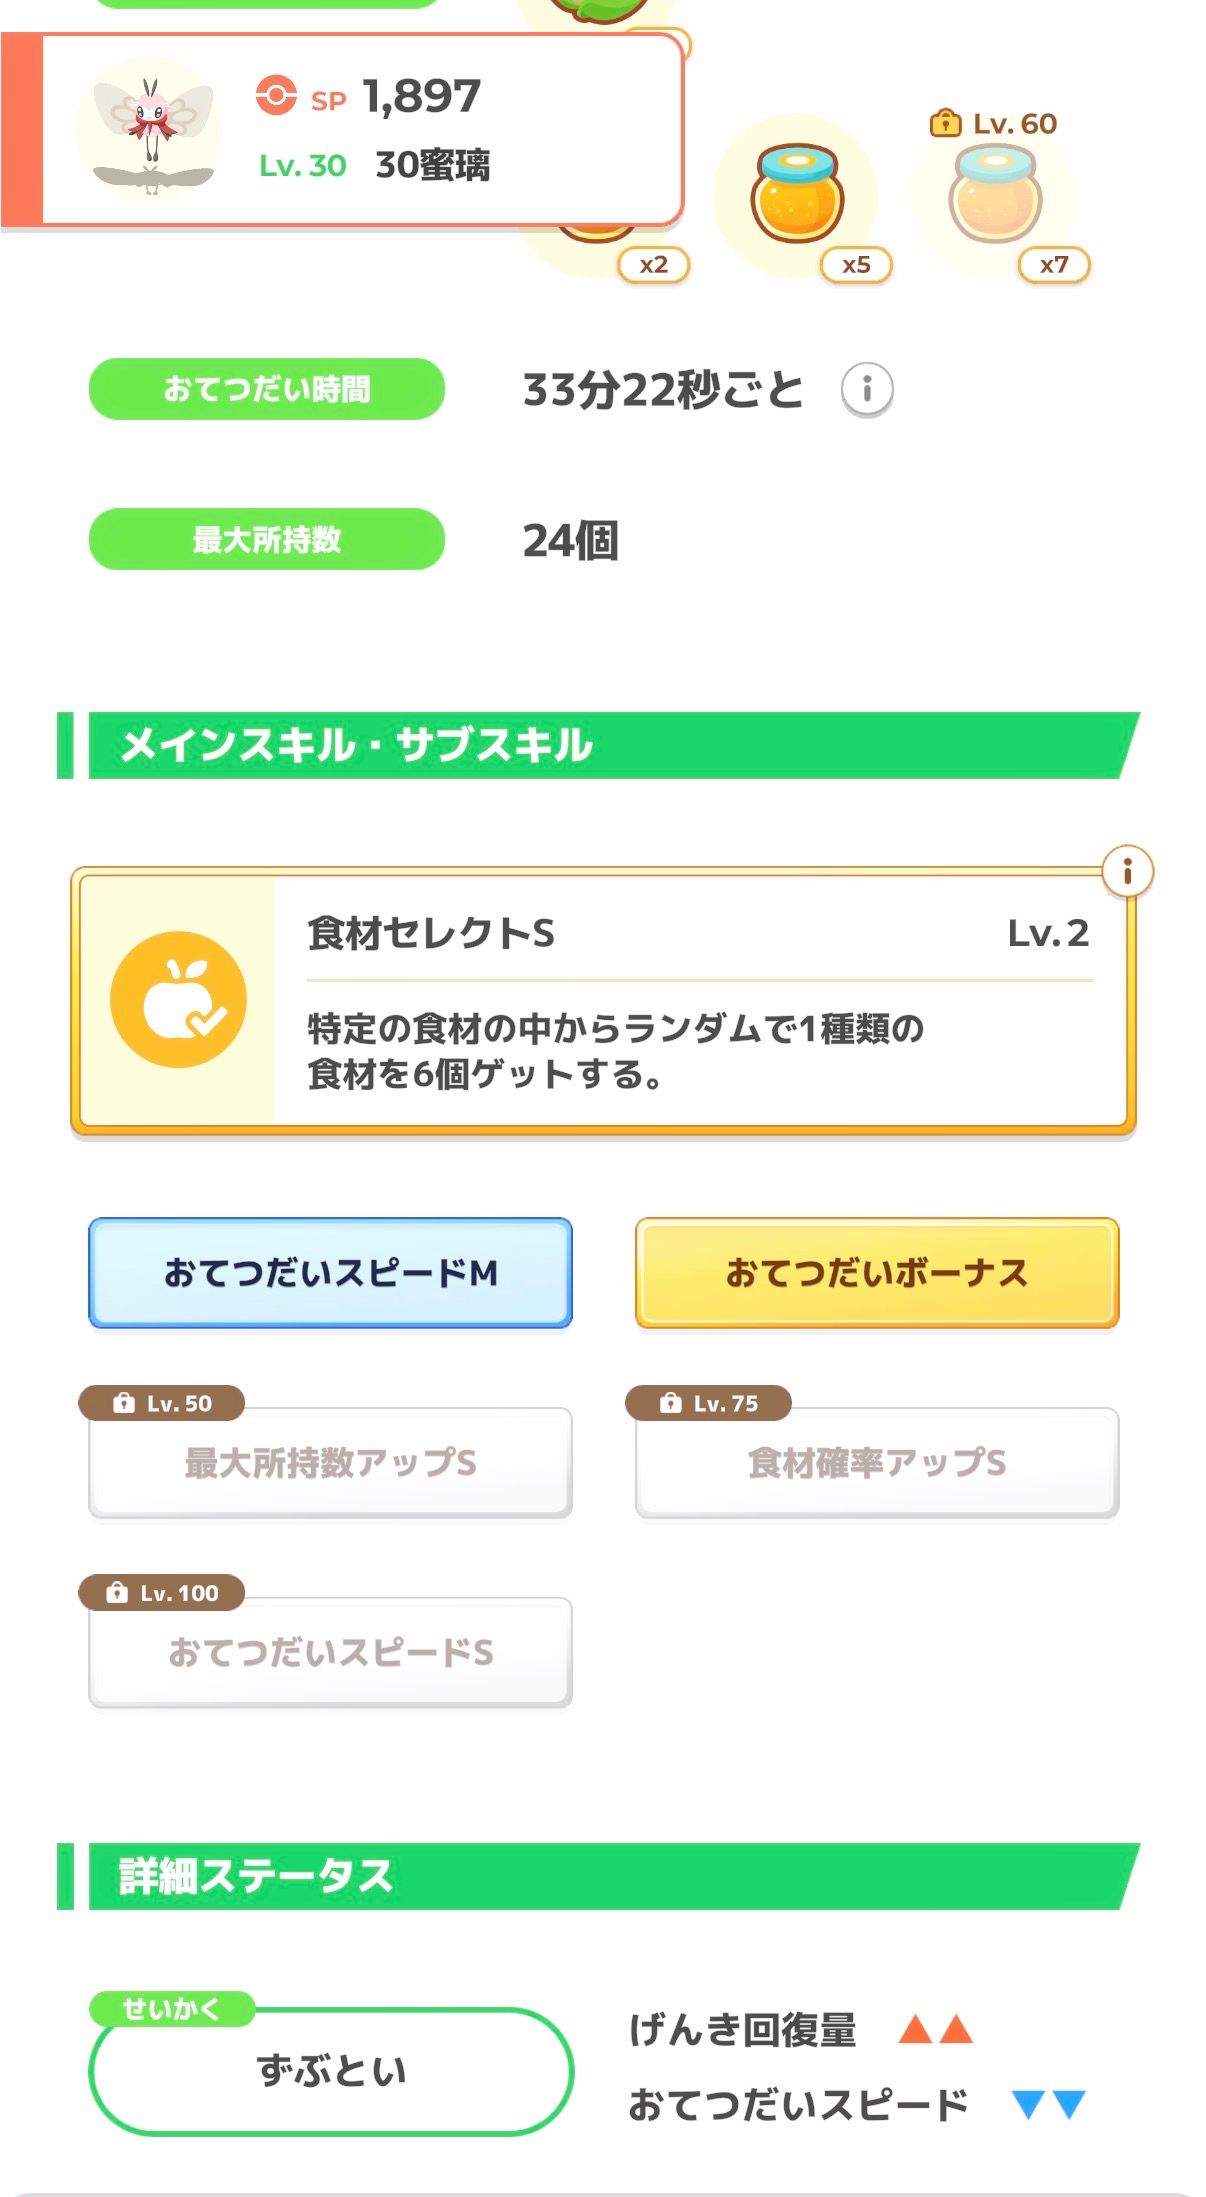Tap the Ribombee portrait thumbnail
This screenshot has height=2197, width=1206.
153,129
